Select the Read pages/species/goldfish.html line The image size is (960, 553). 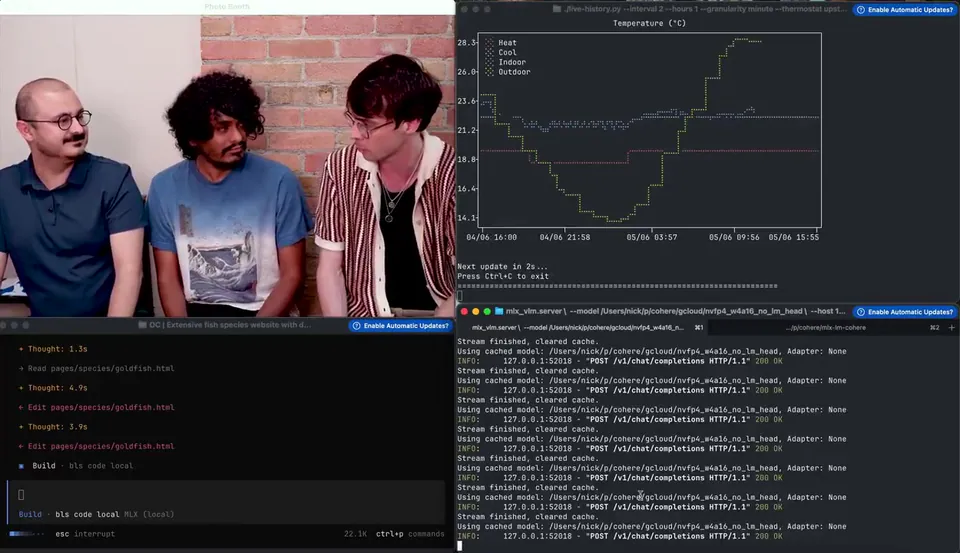point(97,369)
